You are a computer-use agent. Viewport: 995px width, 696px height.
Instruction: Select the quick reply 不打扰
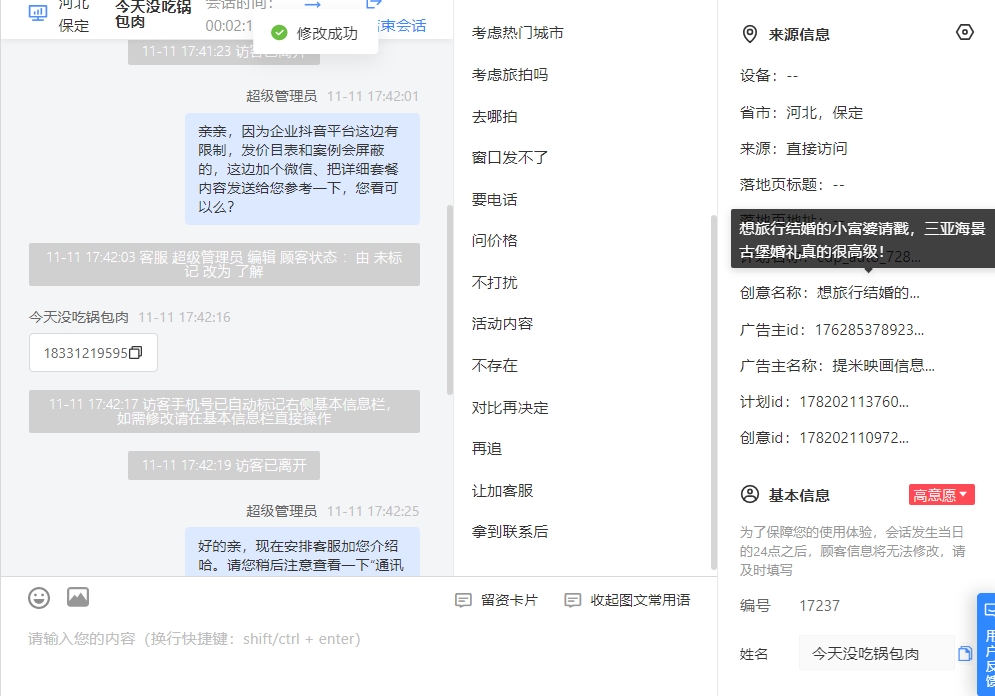pyautogui.click(x=494, y=282)
